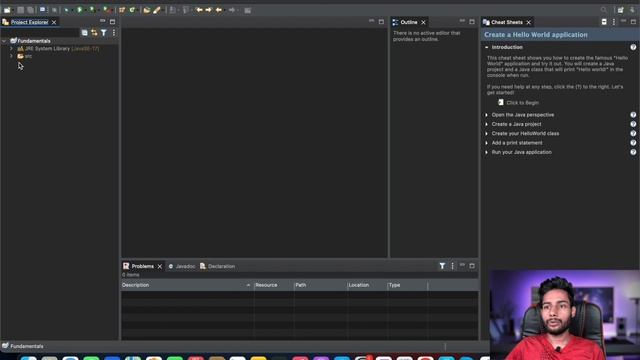The width and height of the screenshot is (640, 360).
Task: Click the Open Perspective icon
Action: 620,10
